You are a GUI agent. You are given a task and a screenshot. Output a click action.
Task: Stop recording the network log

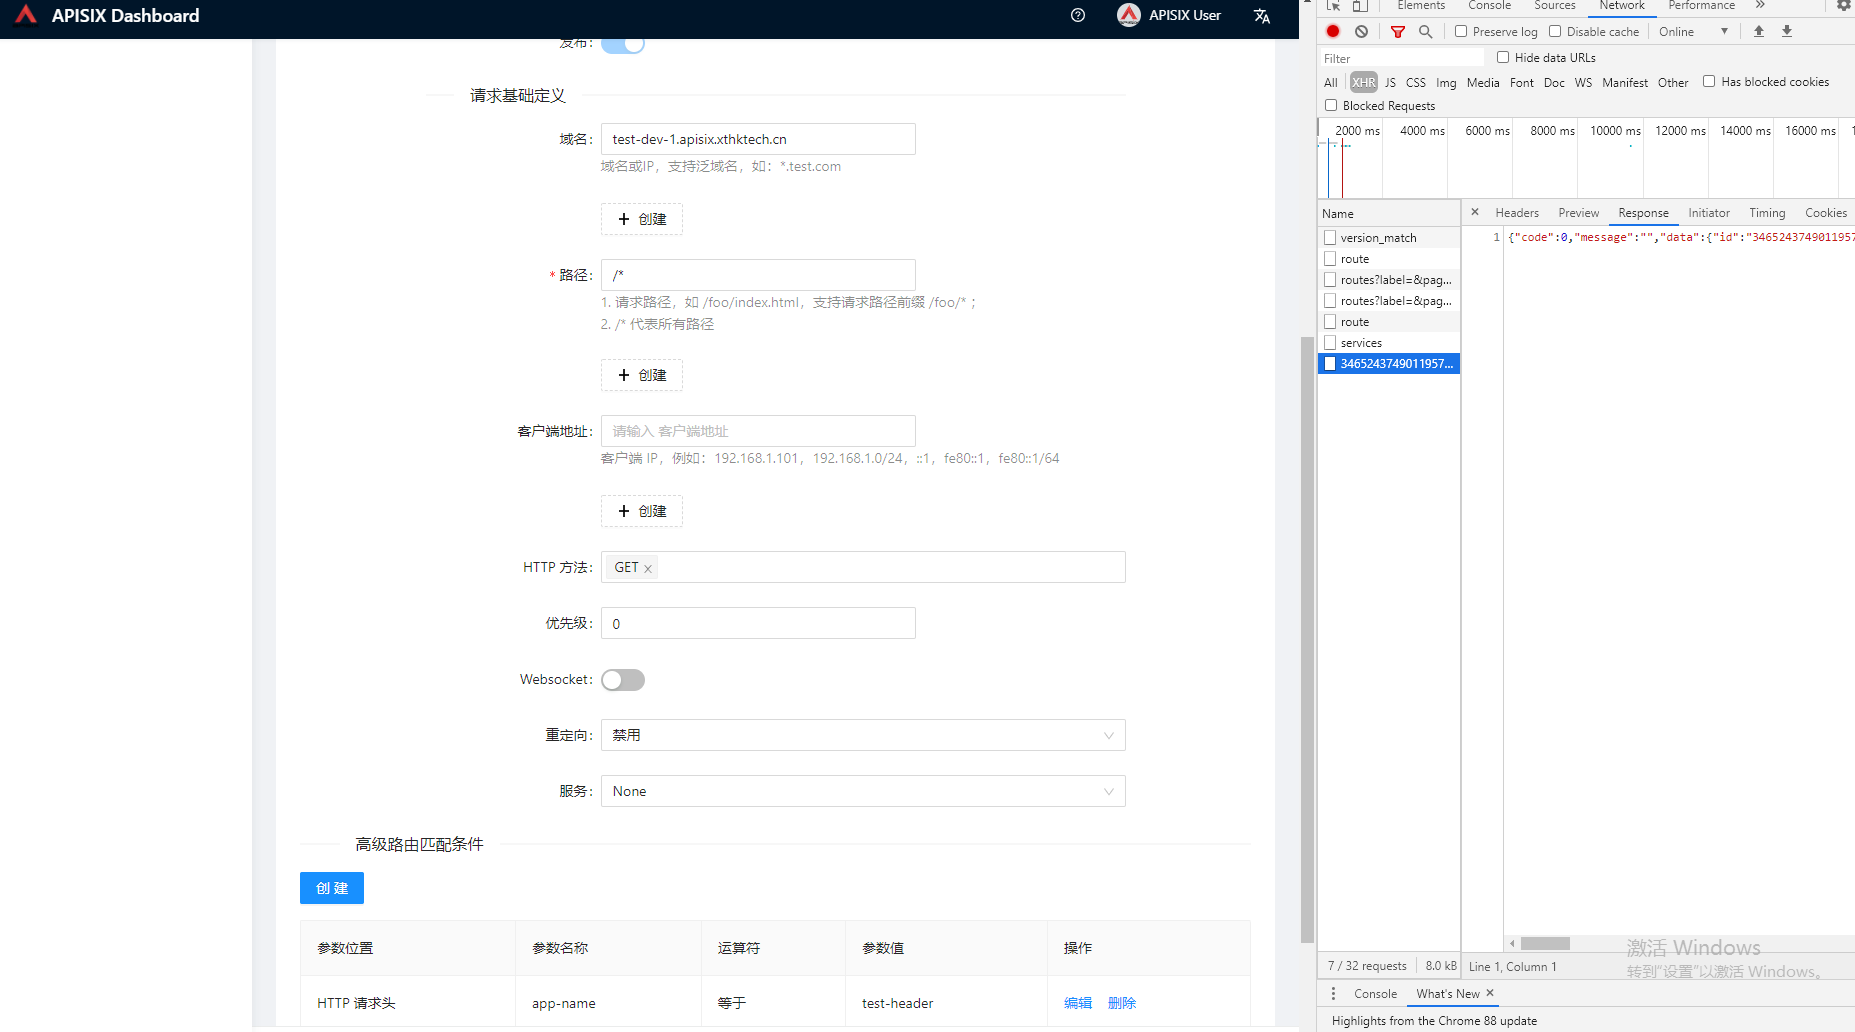1333,32
